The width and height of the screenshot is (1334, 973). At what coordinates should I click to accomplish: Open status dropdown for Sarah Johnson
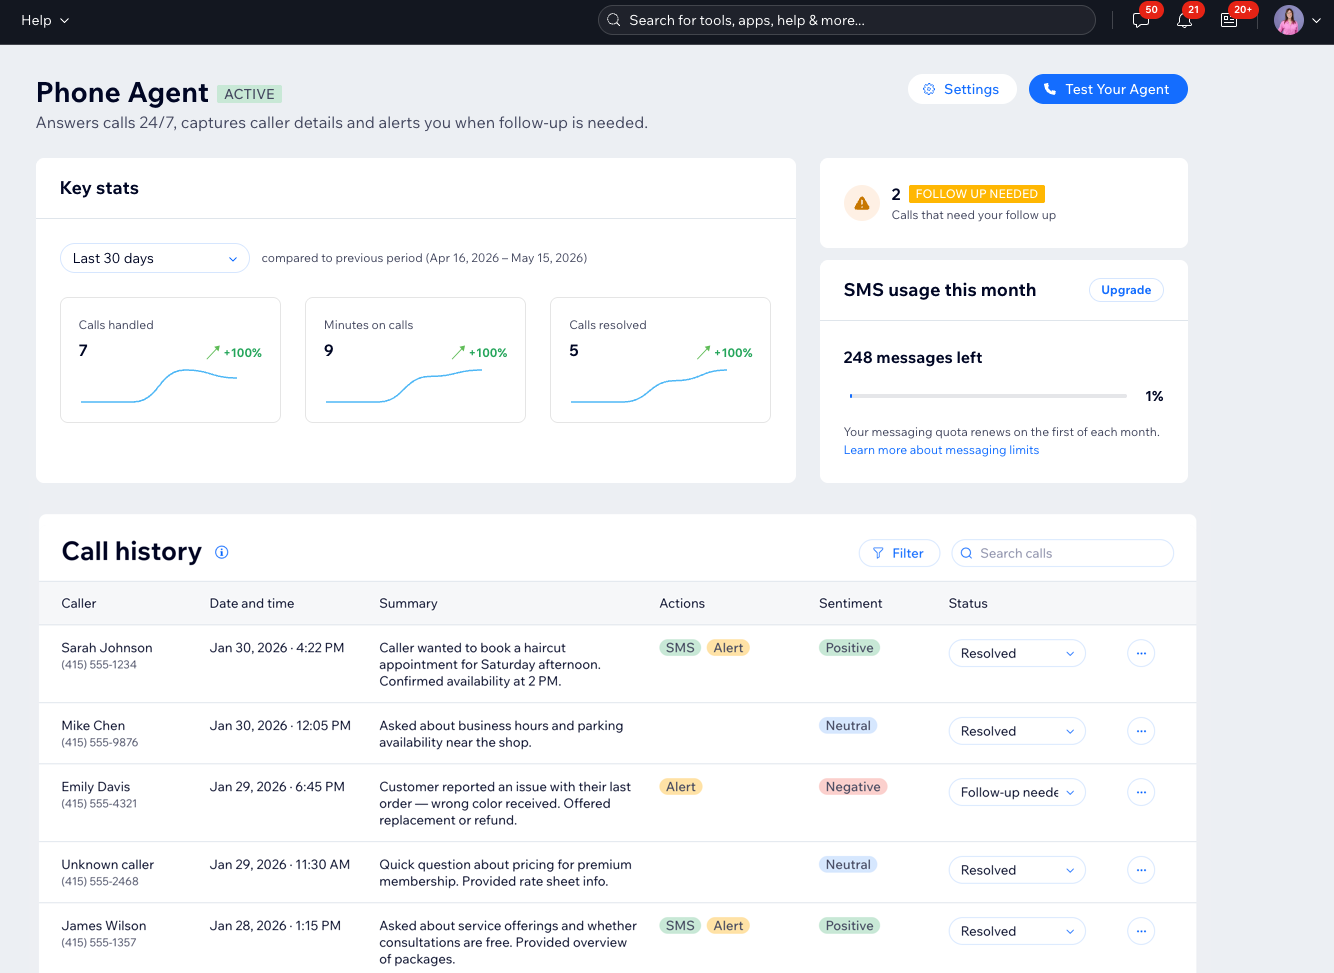[1017, 653]
